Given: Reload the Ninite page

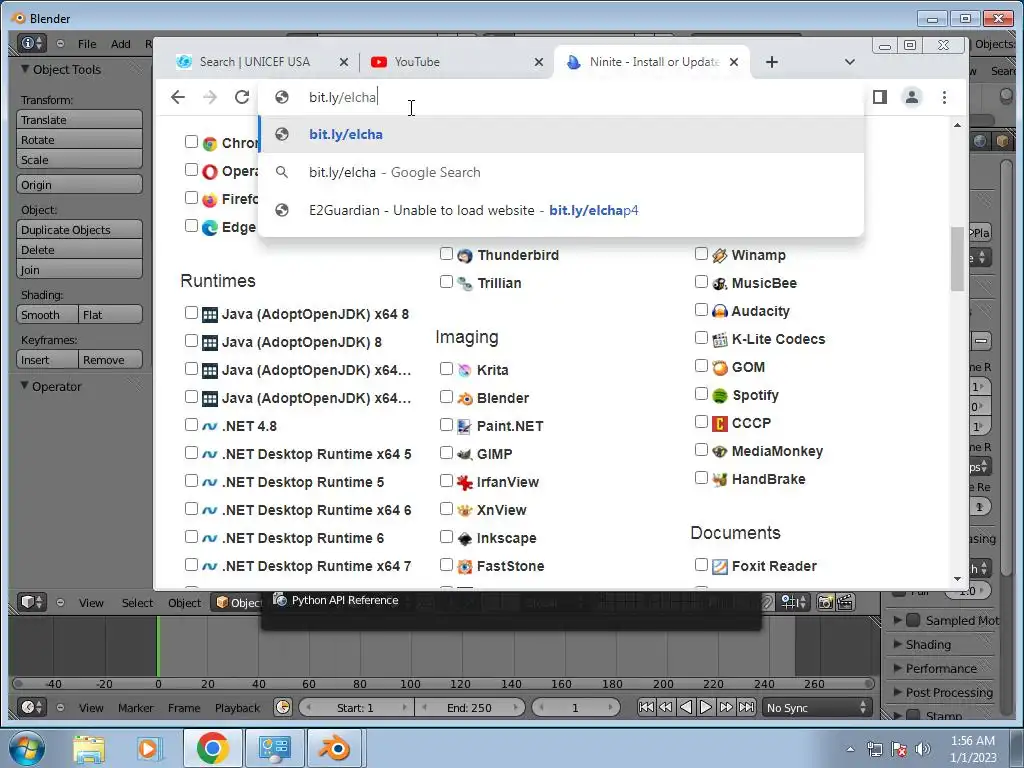Looking at the screenshot, I should click(242, 97).
